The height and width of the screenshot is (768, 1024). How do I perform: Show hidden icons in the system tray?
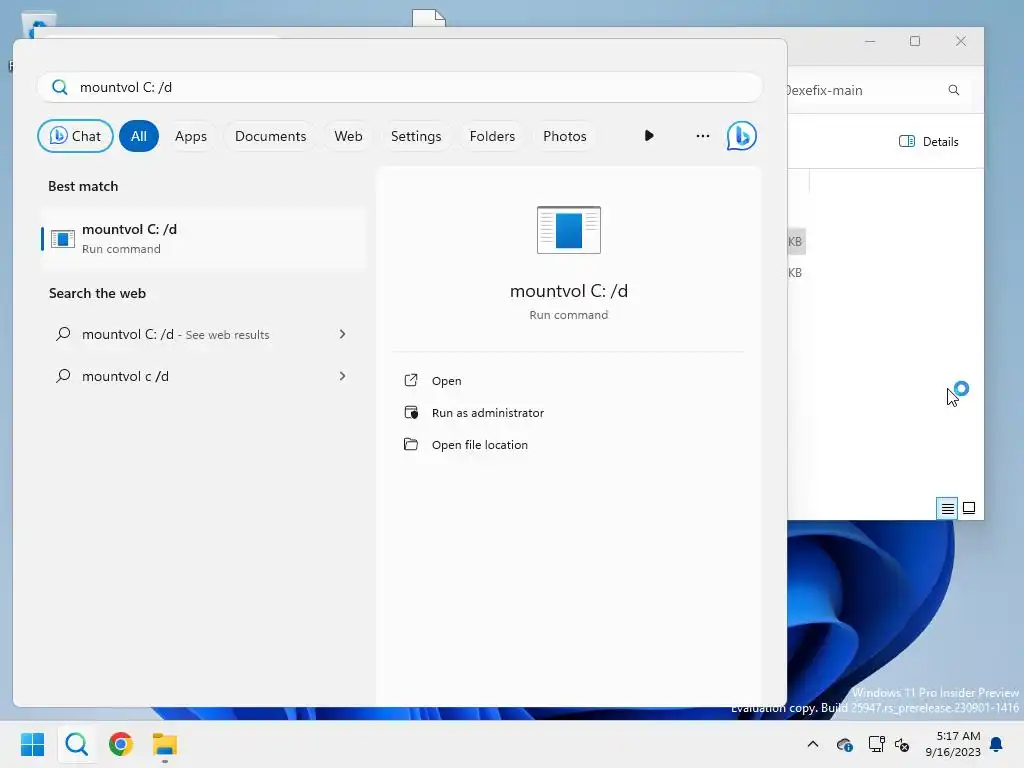(813, 744)
